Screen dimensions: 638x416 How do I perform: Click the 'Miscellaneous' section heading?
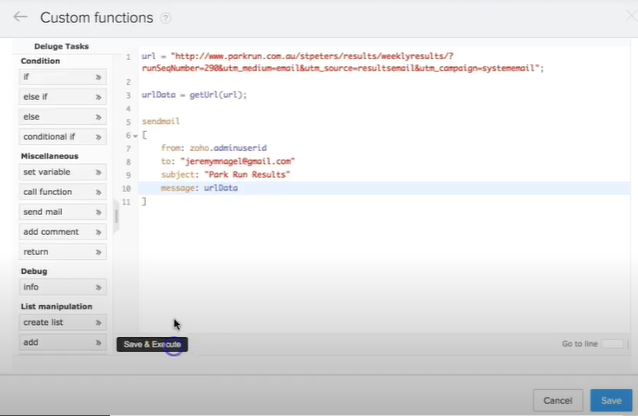tap(50, 156)
